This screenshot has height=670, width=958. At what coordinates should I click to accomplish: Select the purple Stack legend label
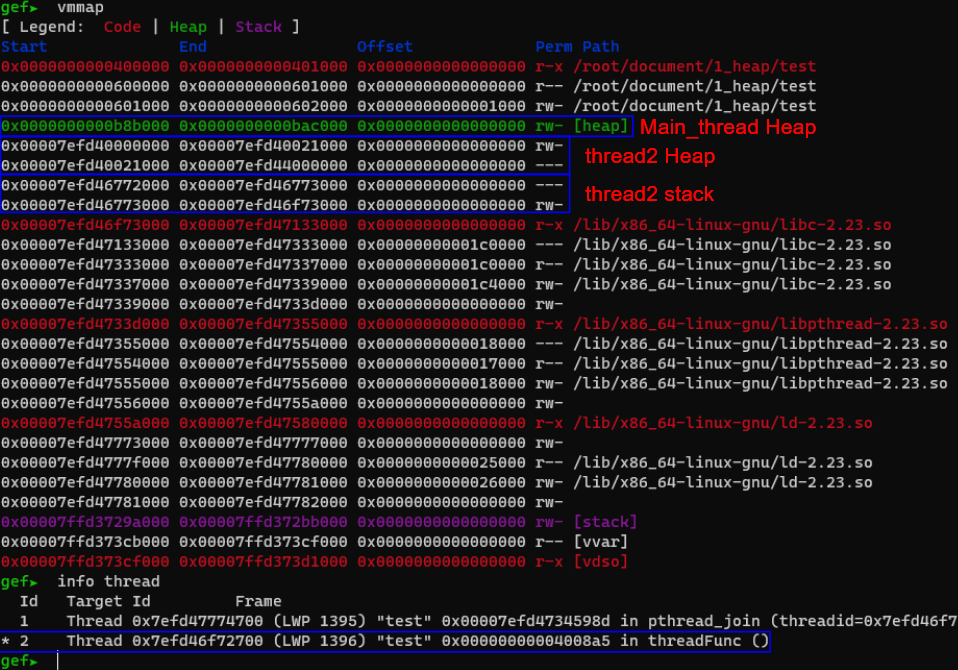pyautogui.click(x=258, y=27)
